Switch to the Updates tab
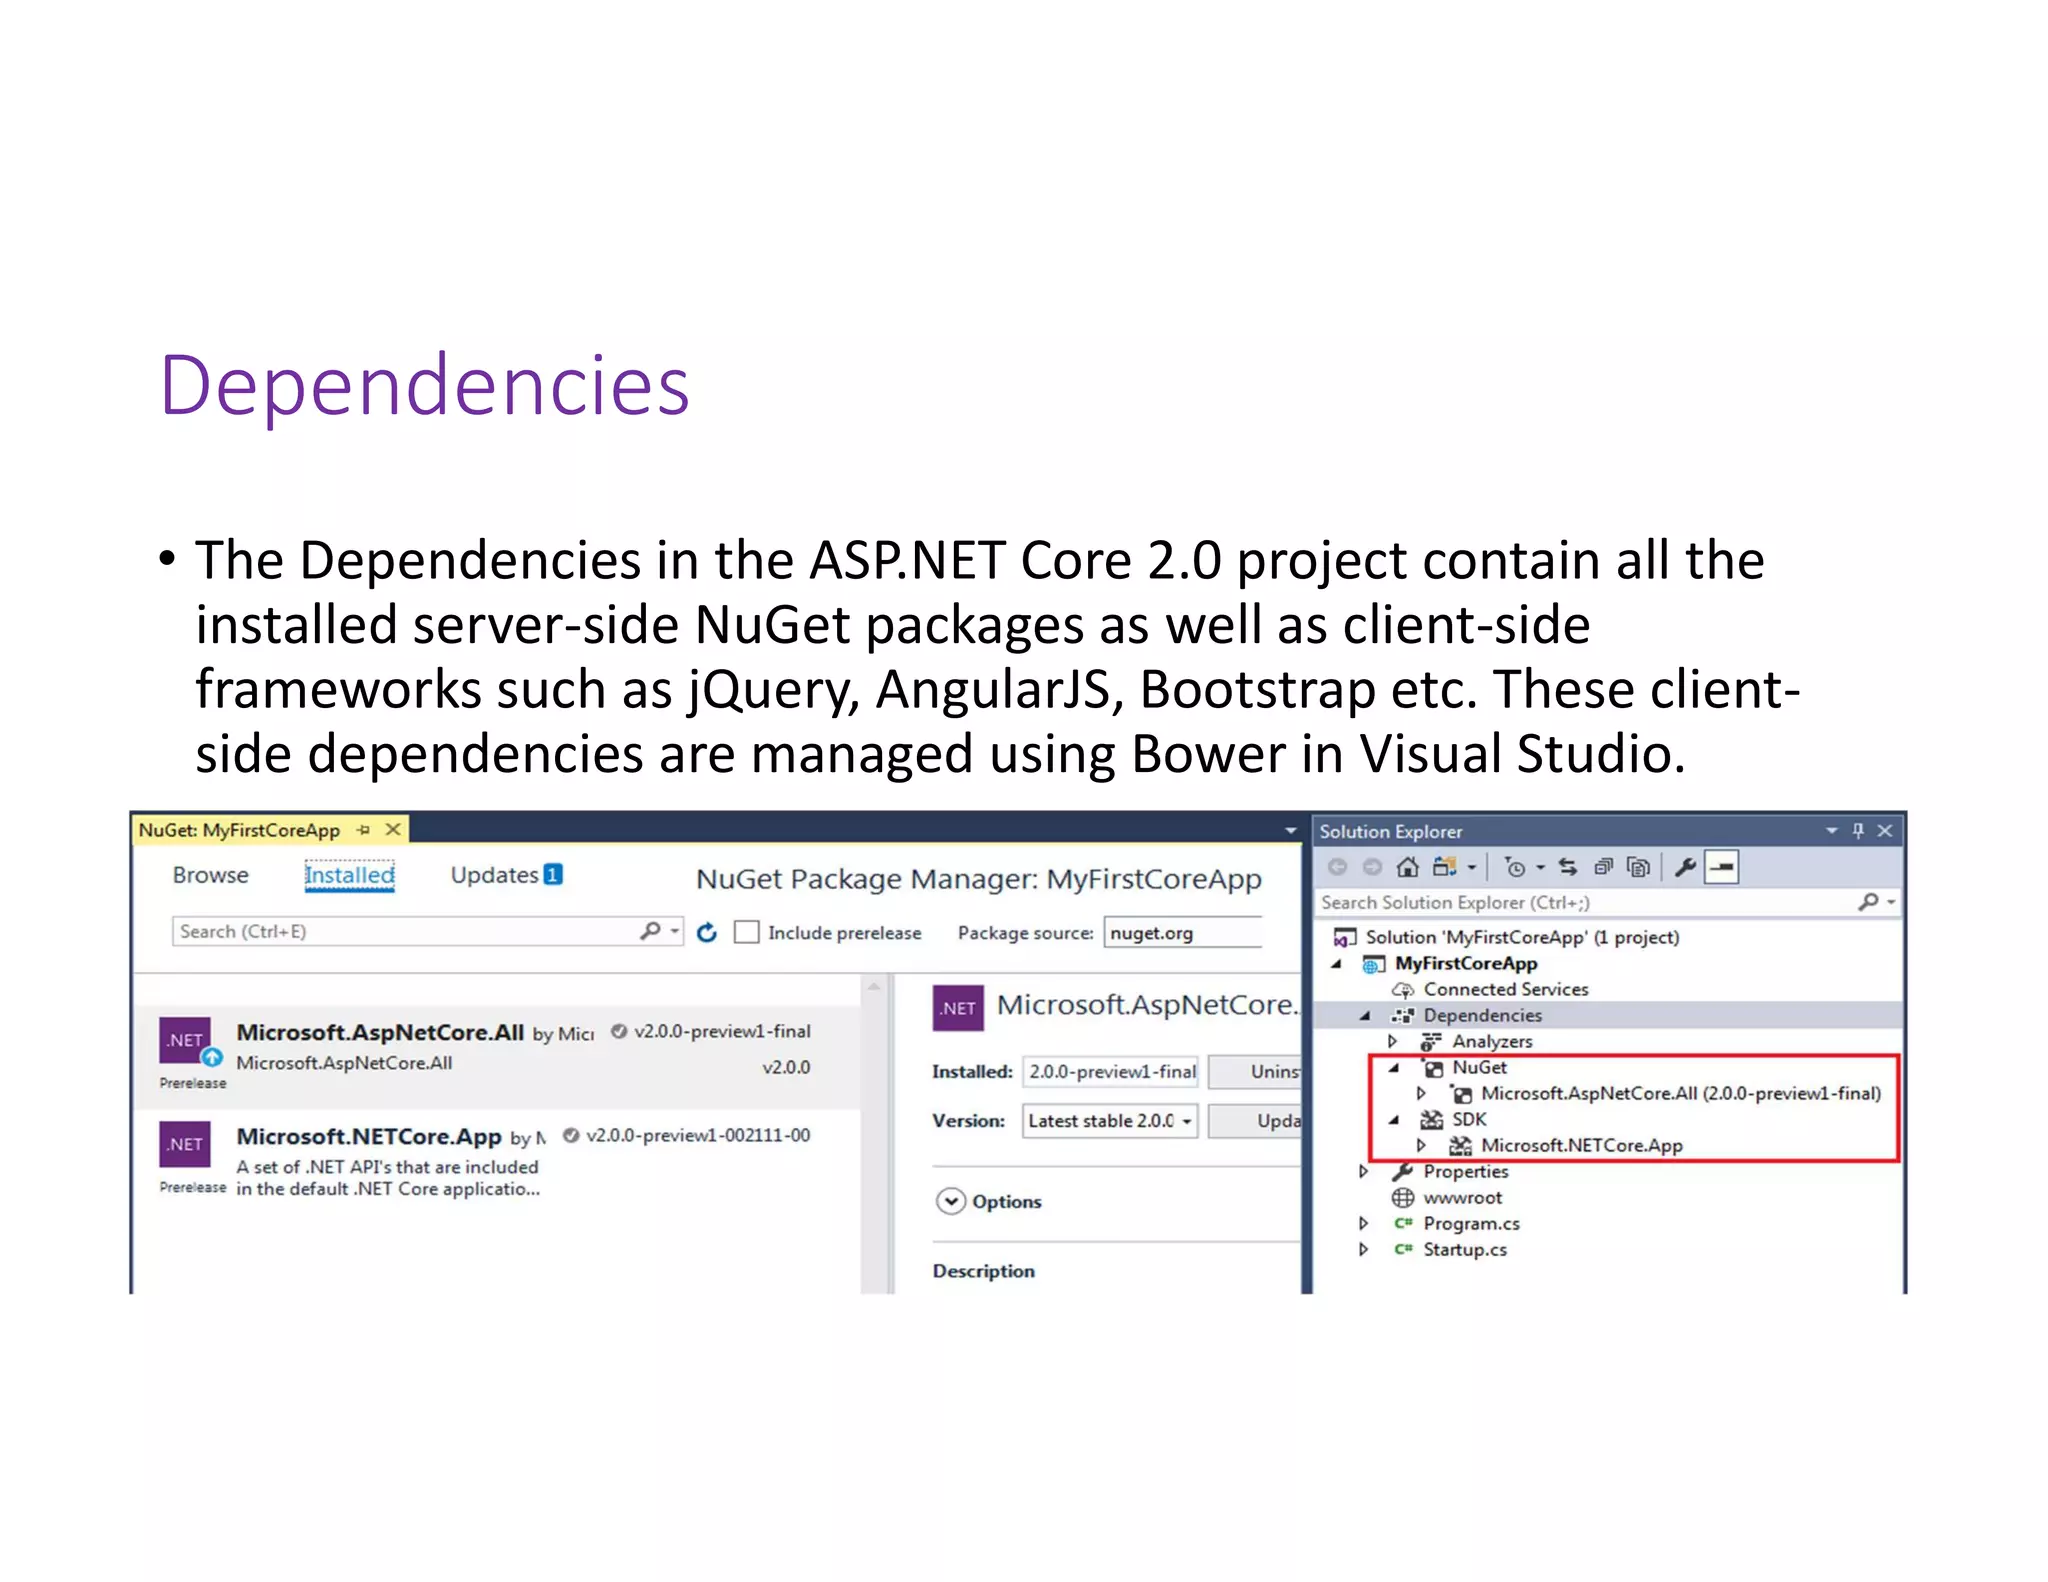2048x1582 pixels. (506, 875)
